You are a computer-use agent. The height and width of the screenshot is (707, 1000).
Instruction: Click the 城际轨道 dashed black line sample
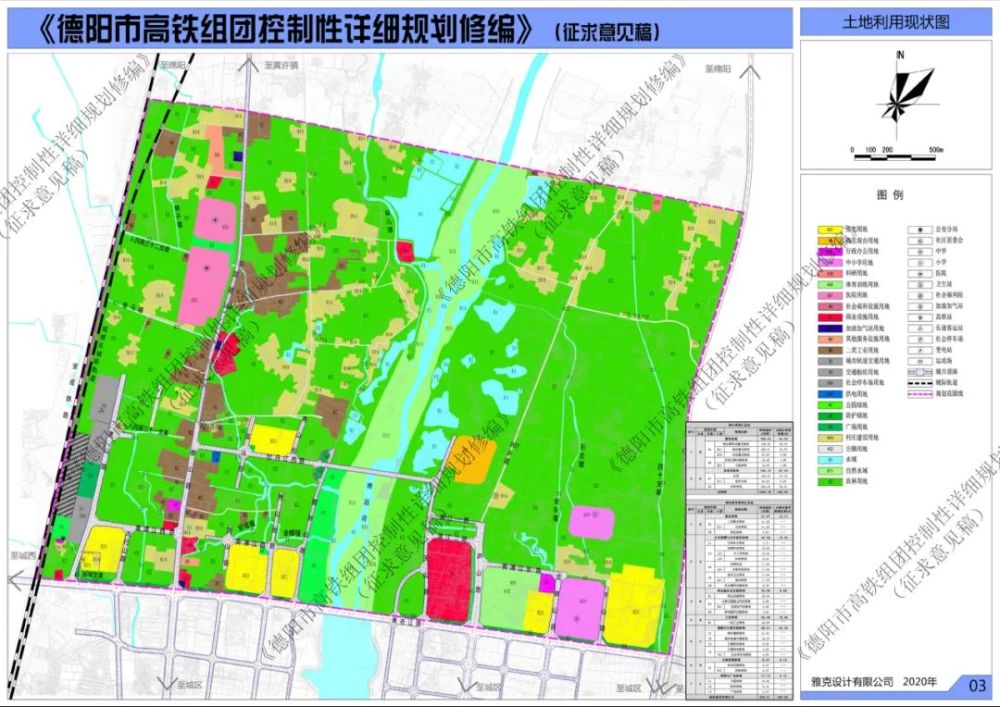click(919, 383)
